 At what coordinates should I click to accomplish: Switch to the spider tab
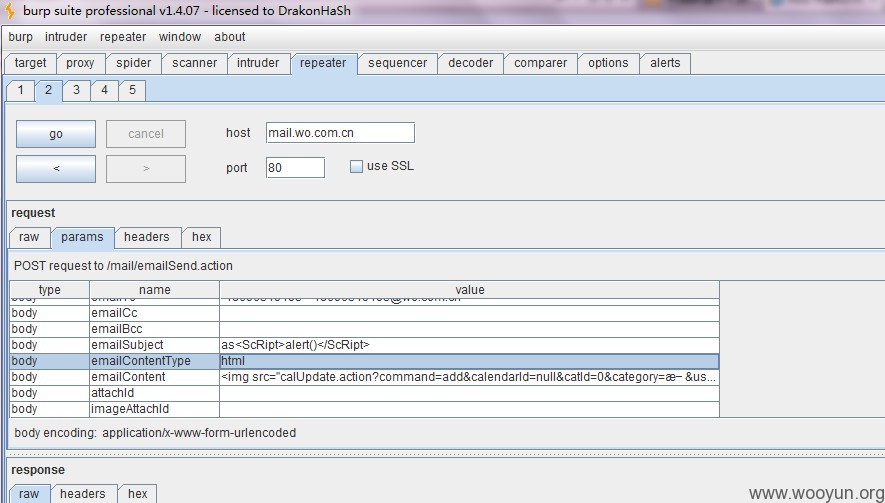point(134,63)
